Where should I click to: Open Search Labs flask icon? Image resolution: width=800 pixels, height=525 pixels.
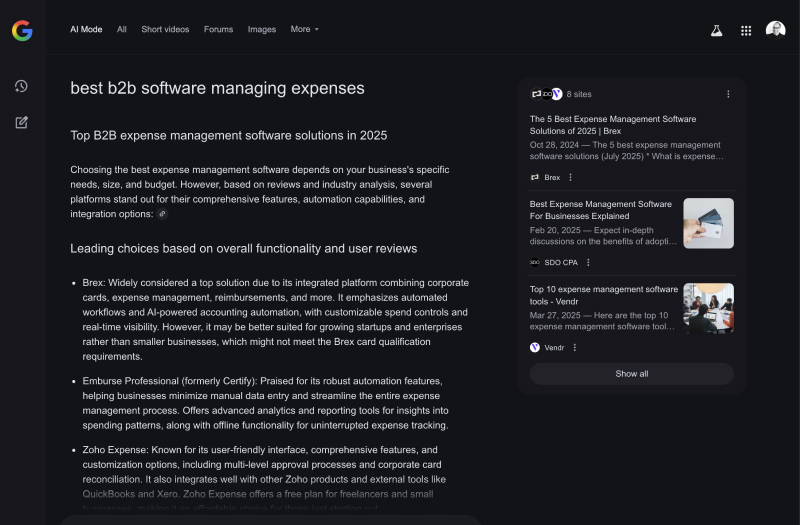coord(716,31)
